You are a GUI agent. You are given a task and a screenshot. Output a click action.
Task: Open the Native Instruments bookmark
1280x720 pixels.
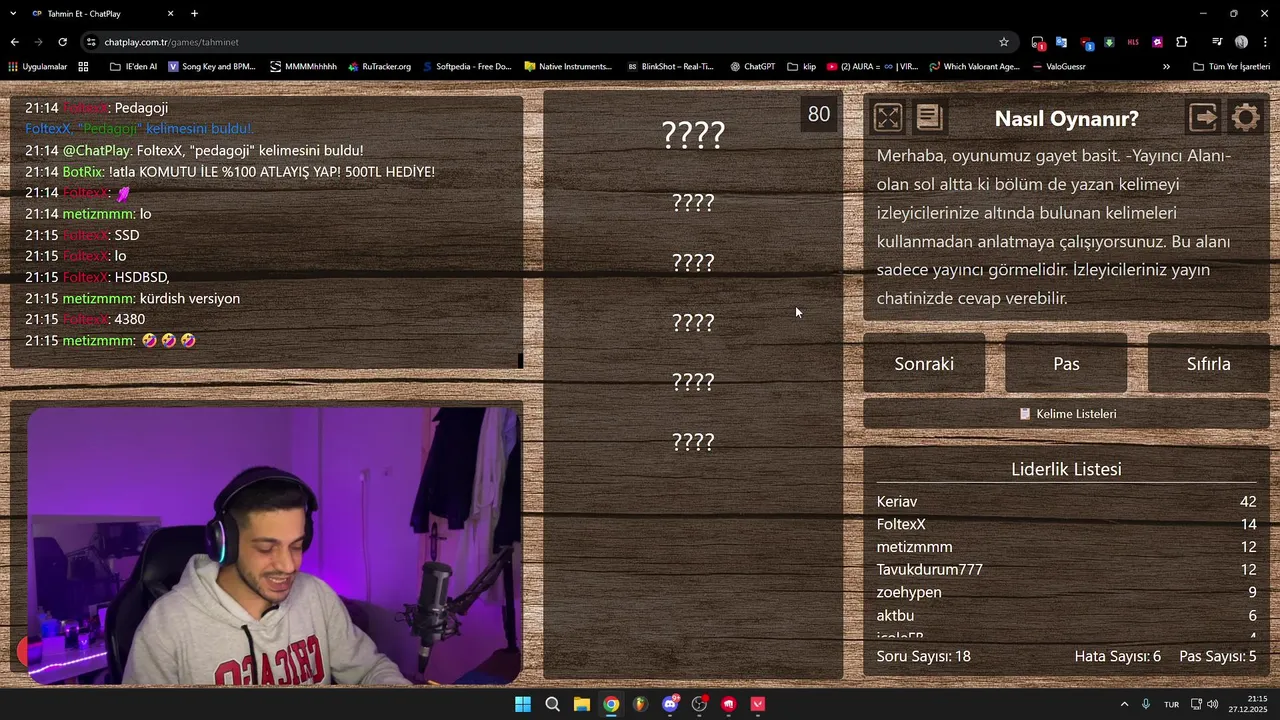568,67
